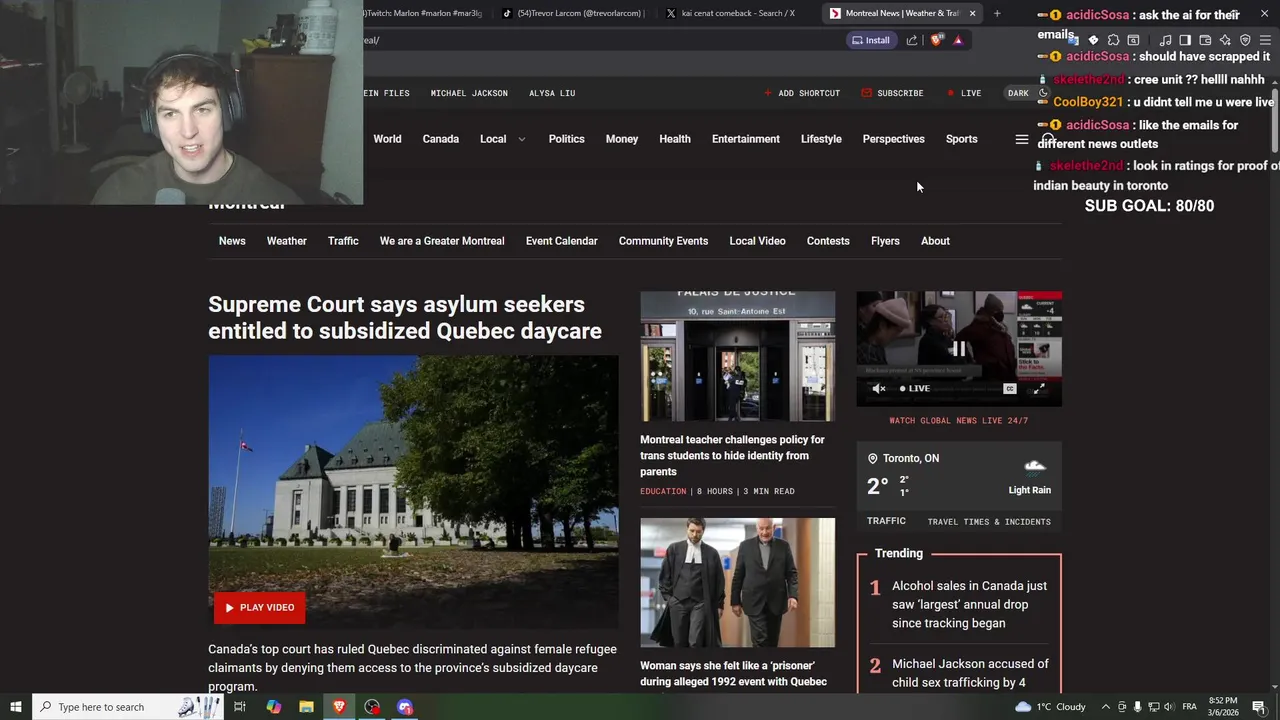
Task: Open the Lifestyle section
Action: pos(821,139)
